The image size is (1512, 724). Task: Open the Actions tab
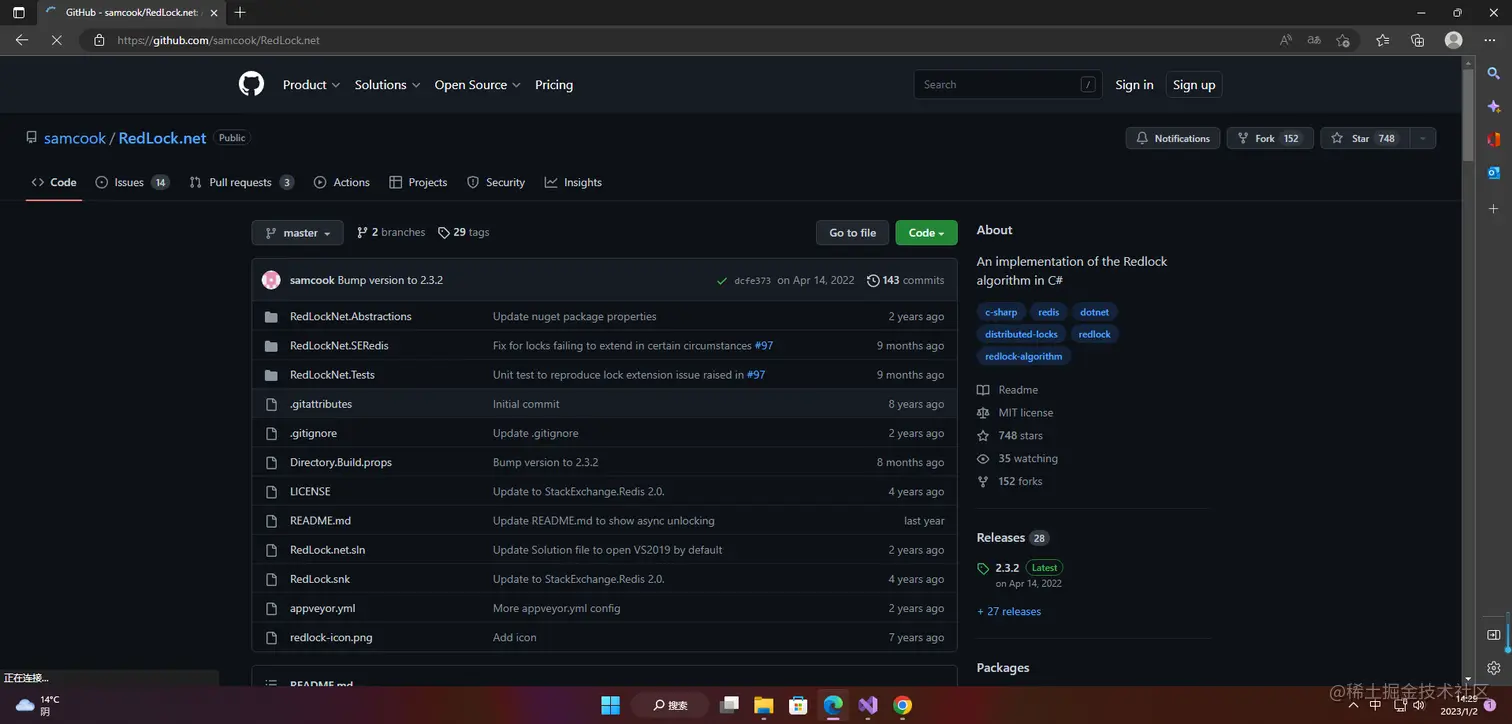pos(342,182)
